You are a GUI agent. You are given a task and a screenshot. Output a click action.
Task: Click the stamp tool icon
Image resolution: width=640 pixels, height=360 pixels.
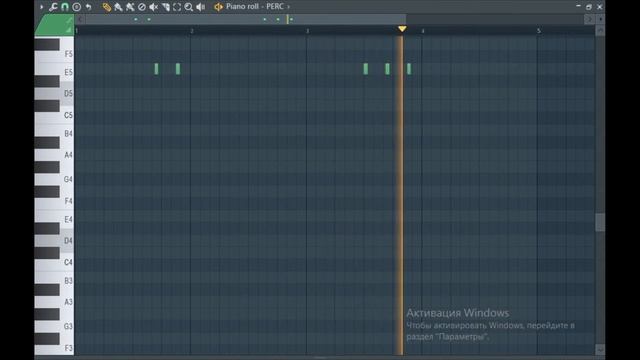76,7
